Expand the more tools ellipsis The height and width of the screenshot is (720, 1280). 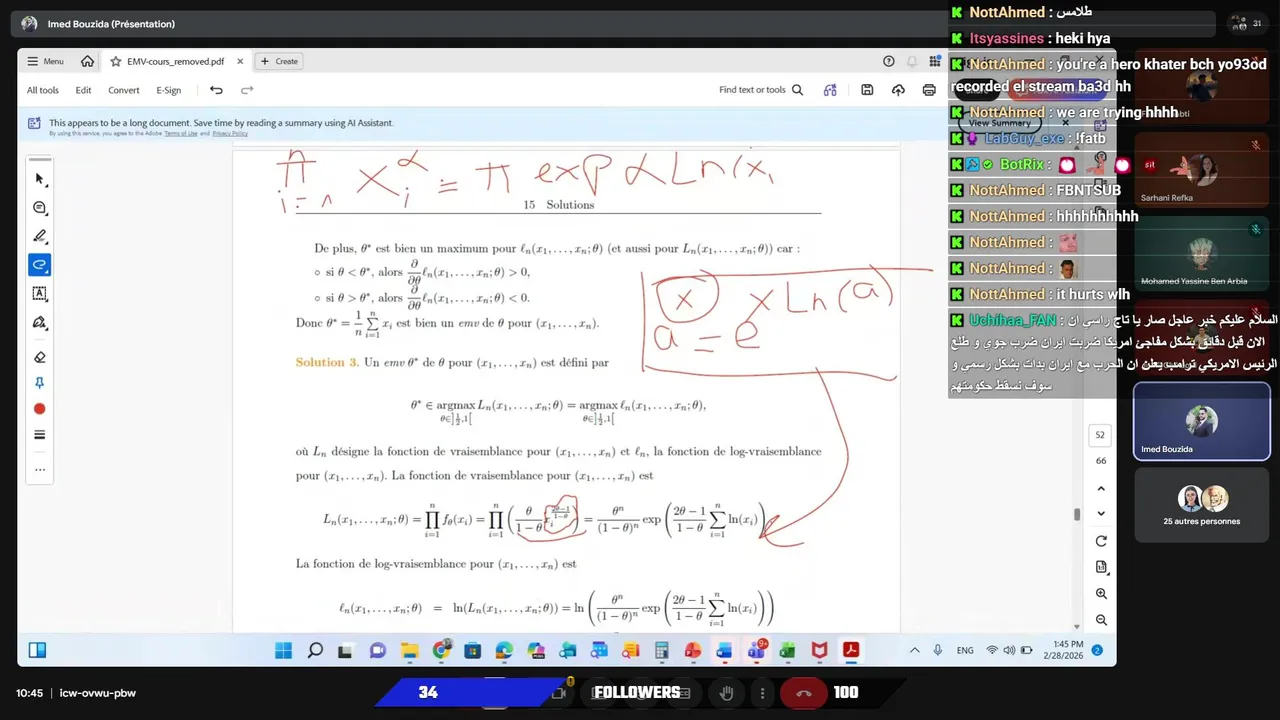point(40,469)
